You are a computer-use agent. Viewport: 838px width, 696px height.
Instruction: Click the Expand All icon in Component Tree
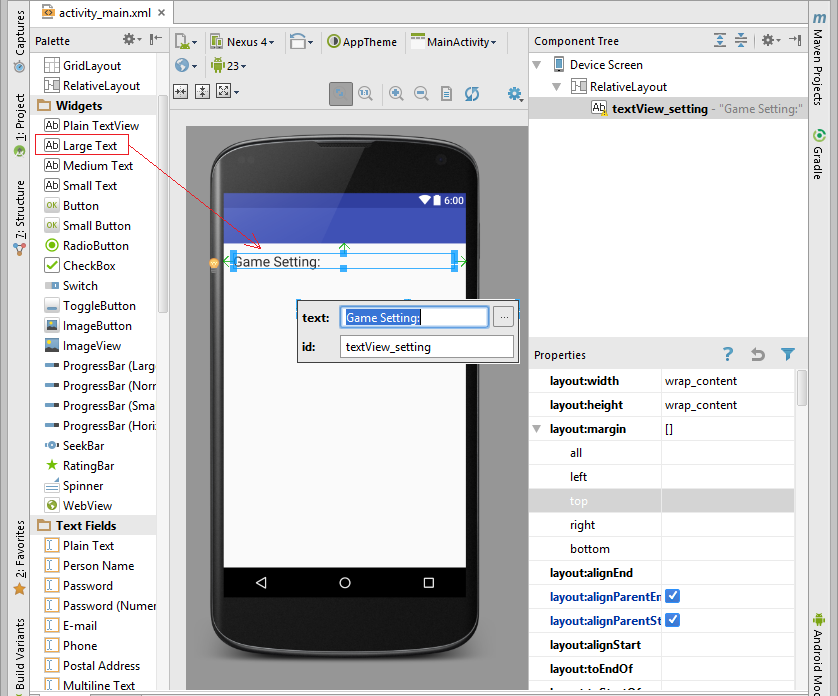click(x=719, y=39)
